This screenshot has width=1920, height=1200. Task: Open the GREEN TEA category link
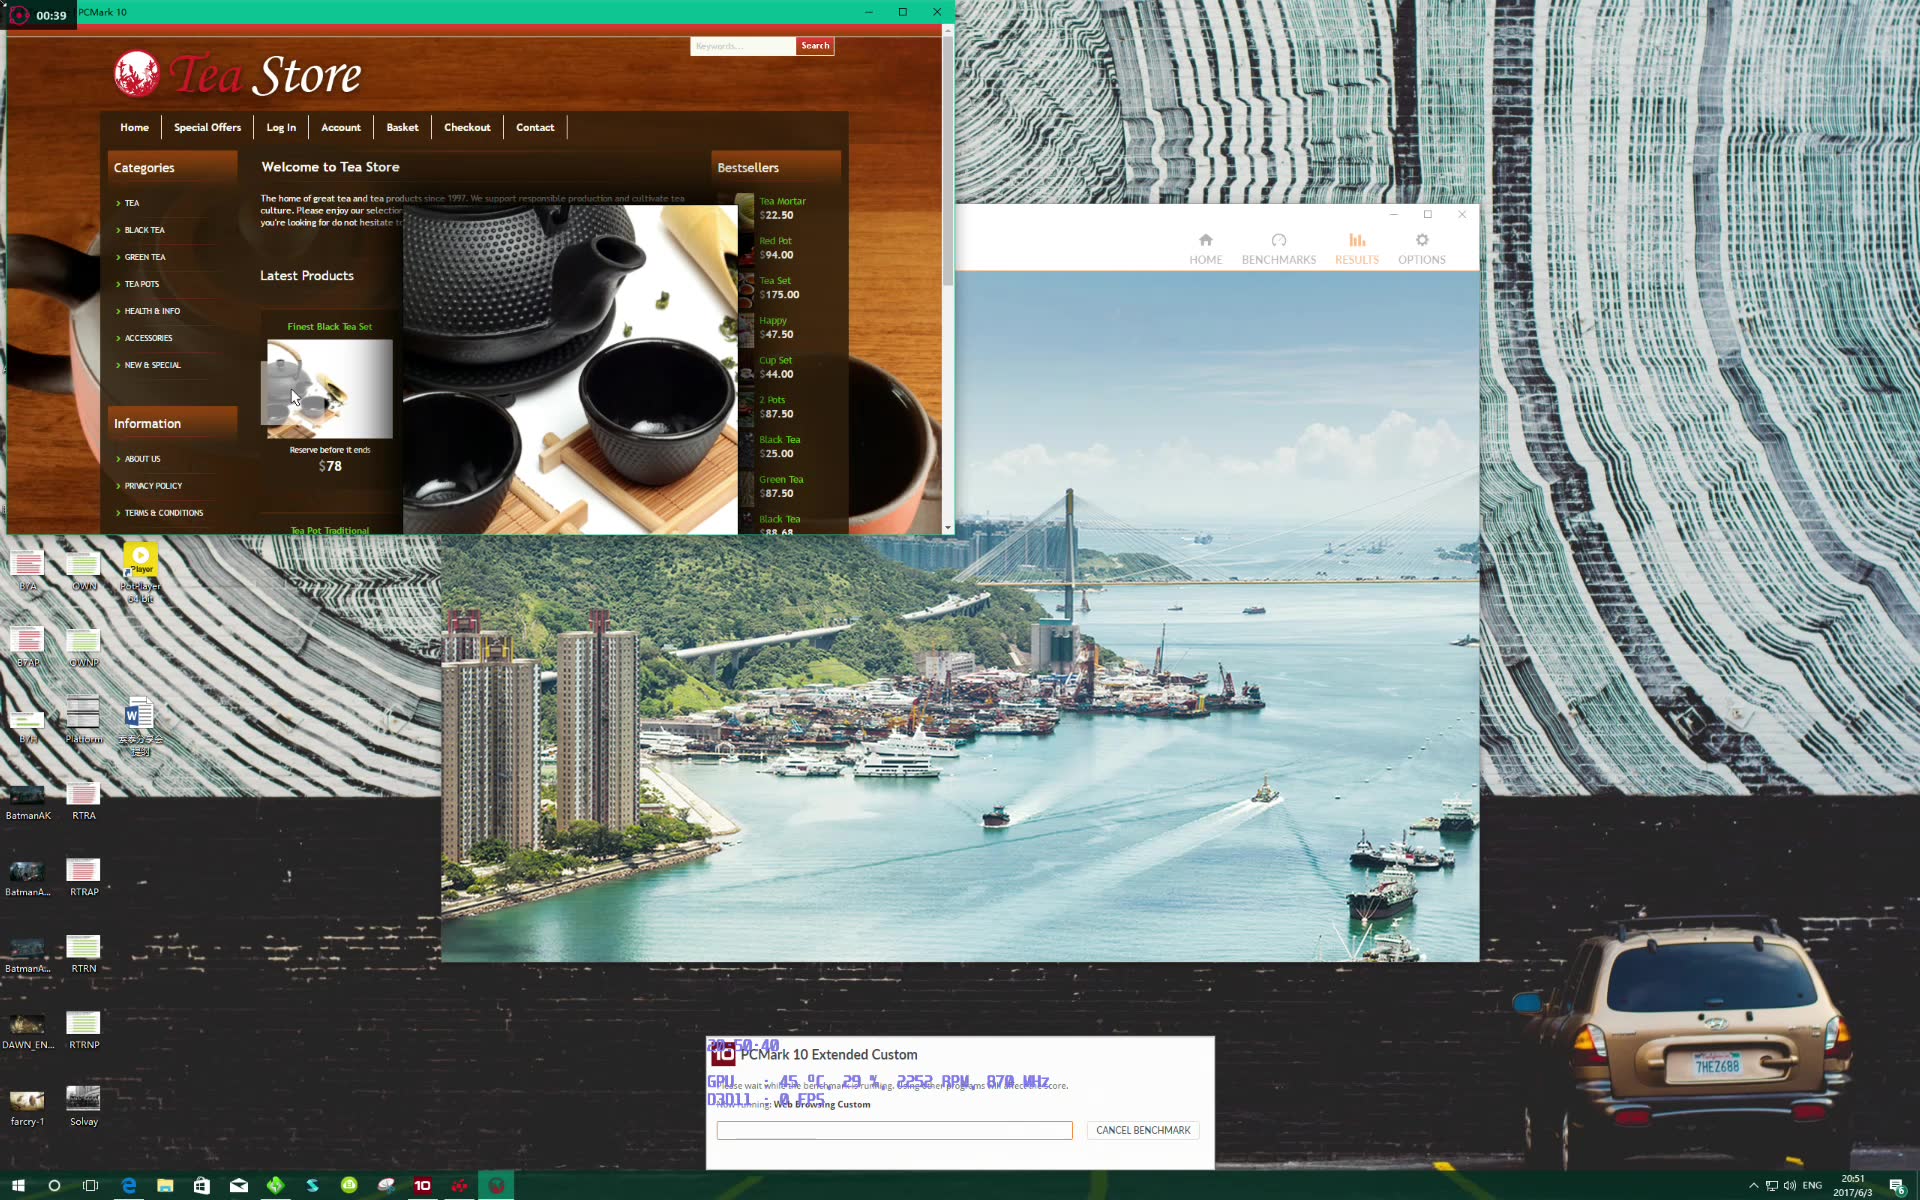tap(145, 257)
